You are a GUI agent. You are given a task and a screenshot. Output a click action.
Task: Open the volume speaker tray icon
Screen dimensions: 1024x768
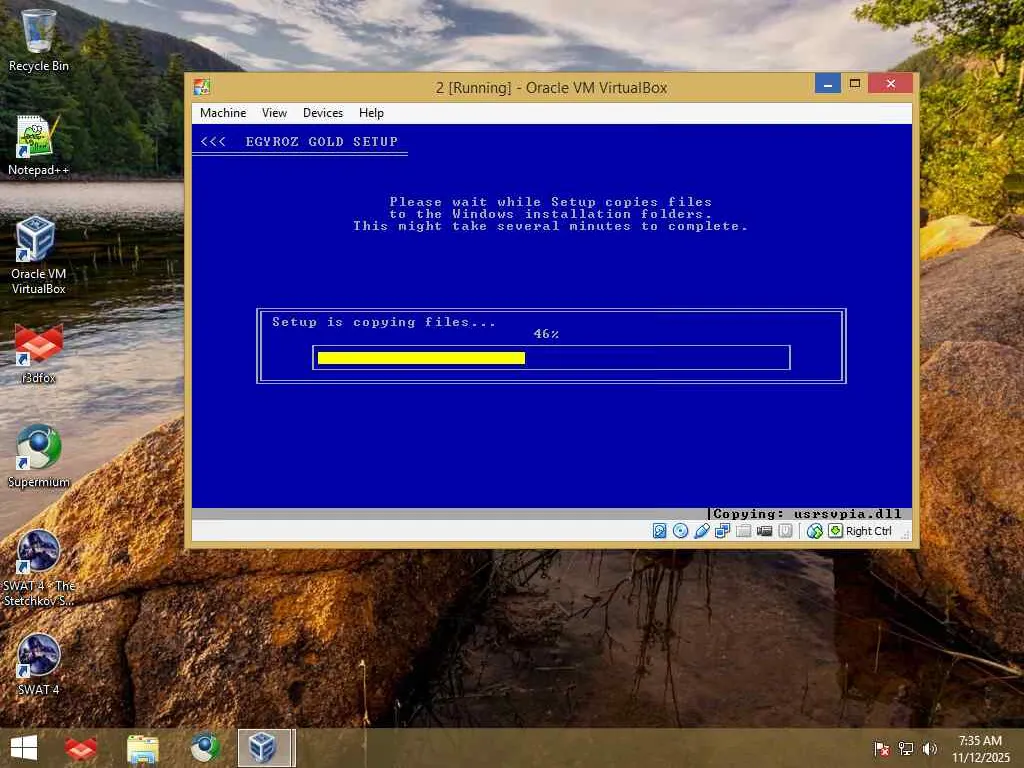pyautogui.click(x=929, y=748)
